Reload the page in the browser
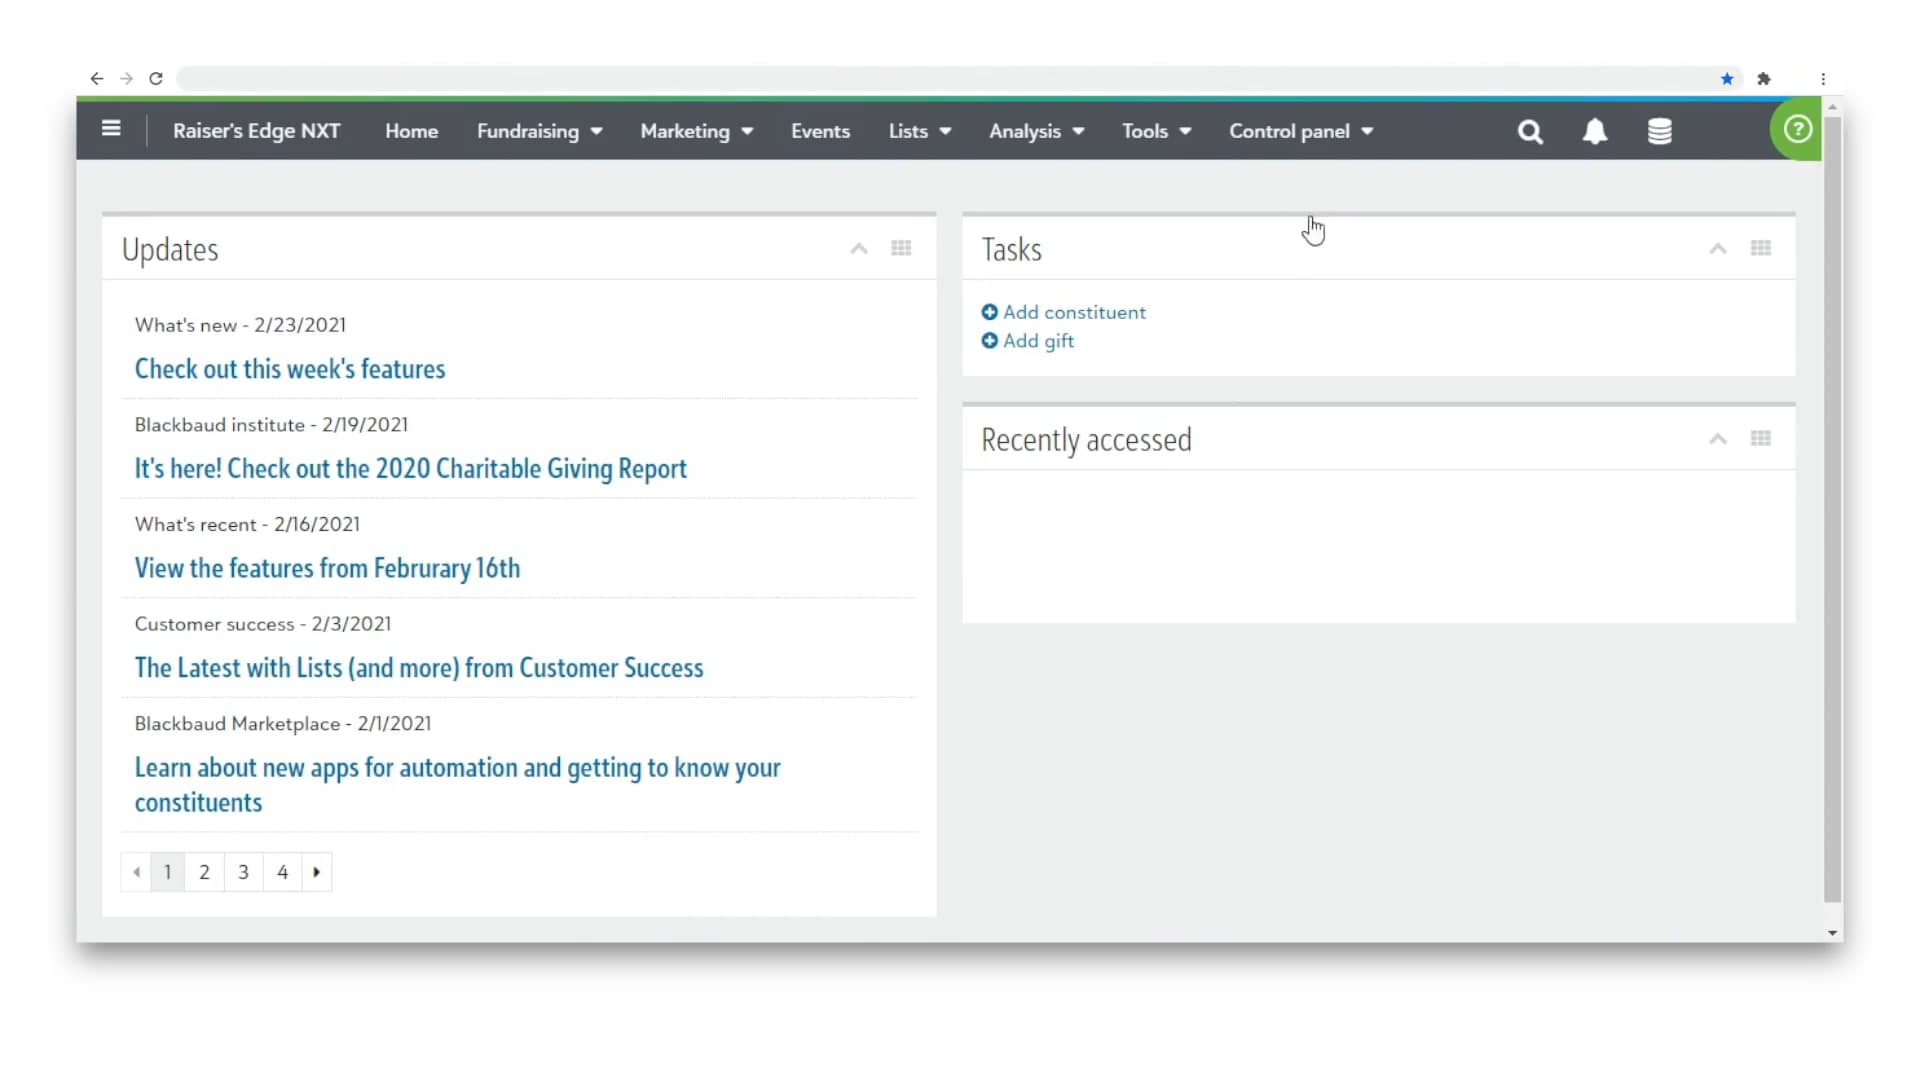 156,78
